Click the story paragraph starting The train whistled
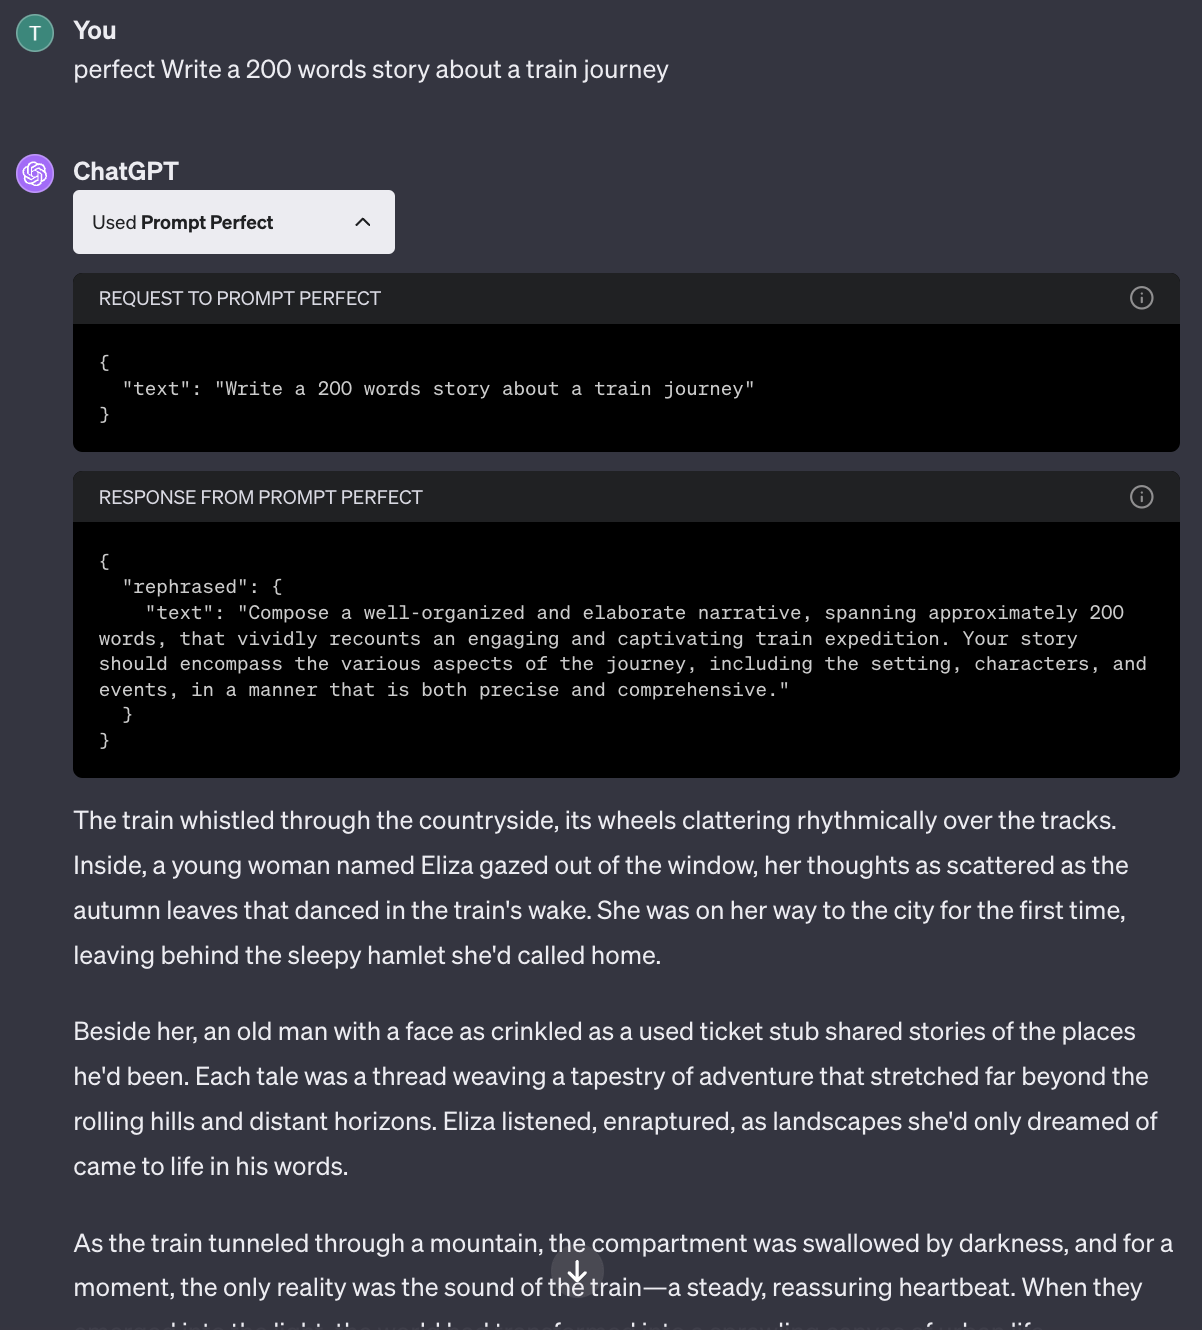Image resolution: width=1202 pixels, height=1330 pixels. coord(600,888)
